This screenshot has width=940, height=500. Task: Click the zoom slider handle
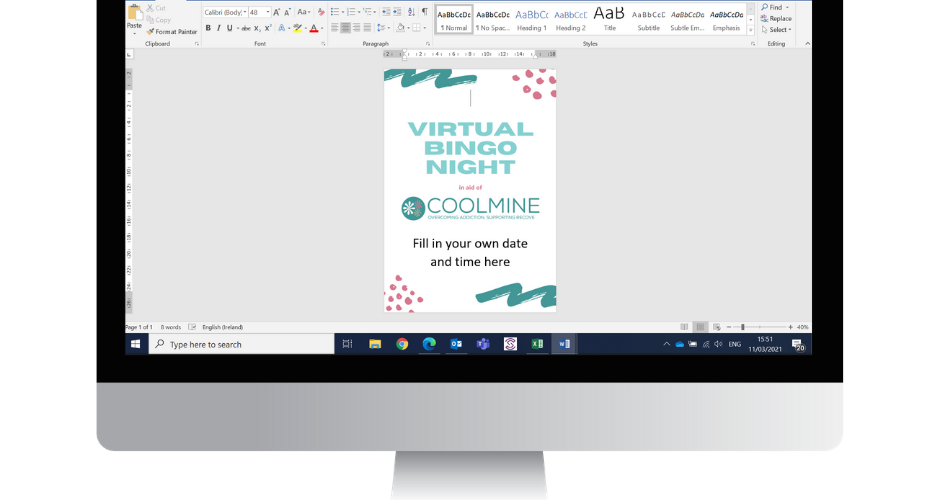[x=743, y=327]
